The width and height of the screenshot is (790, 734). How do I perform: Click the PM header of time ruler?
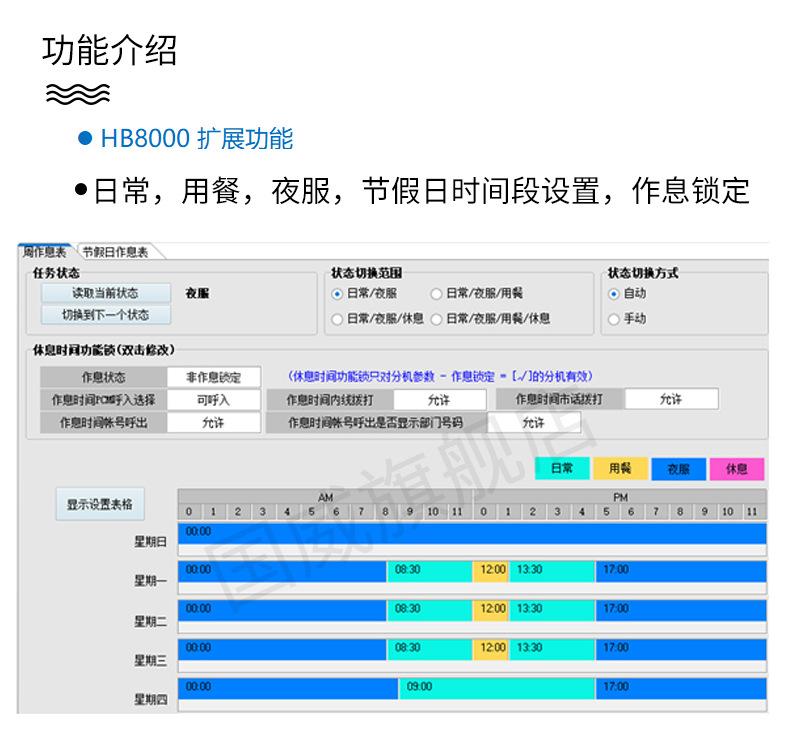pyautogui.click(x=620, y=497)
